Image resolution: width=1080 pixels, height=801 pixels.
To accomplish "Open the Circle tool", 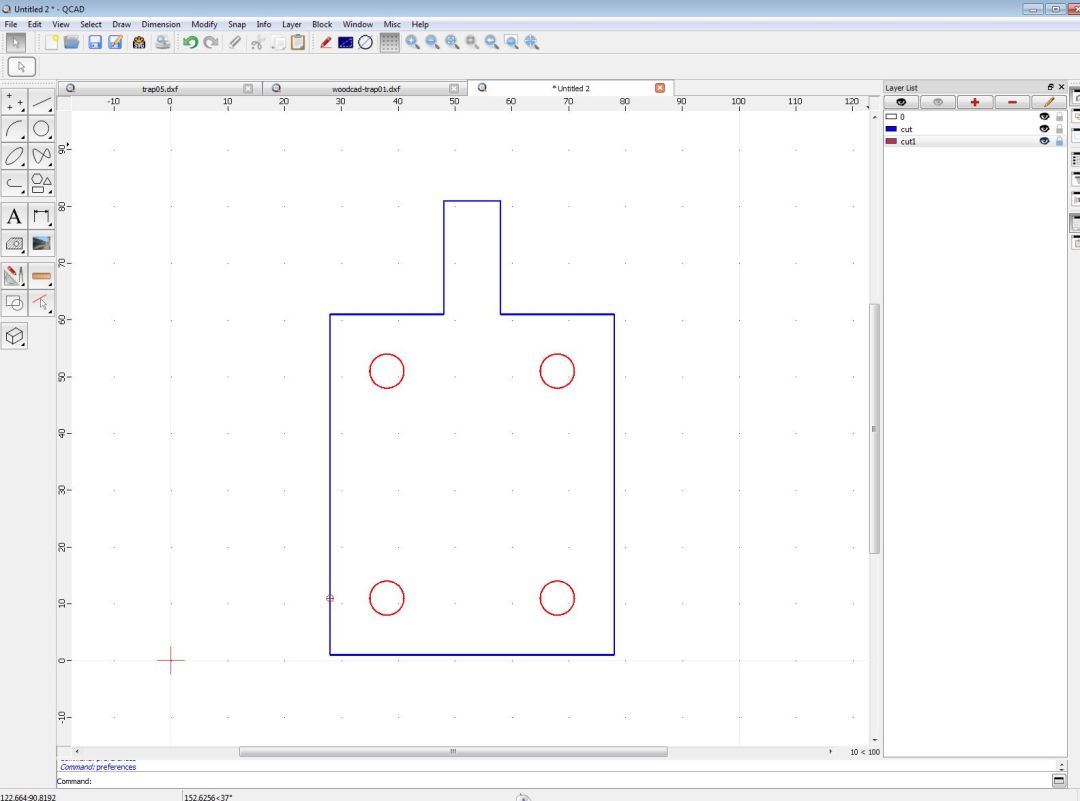I will [x=41, y=129].
